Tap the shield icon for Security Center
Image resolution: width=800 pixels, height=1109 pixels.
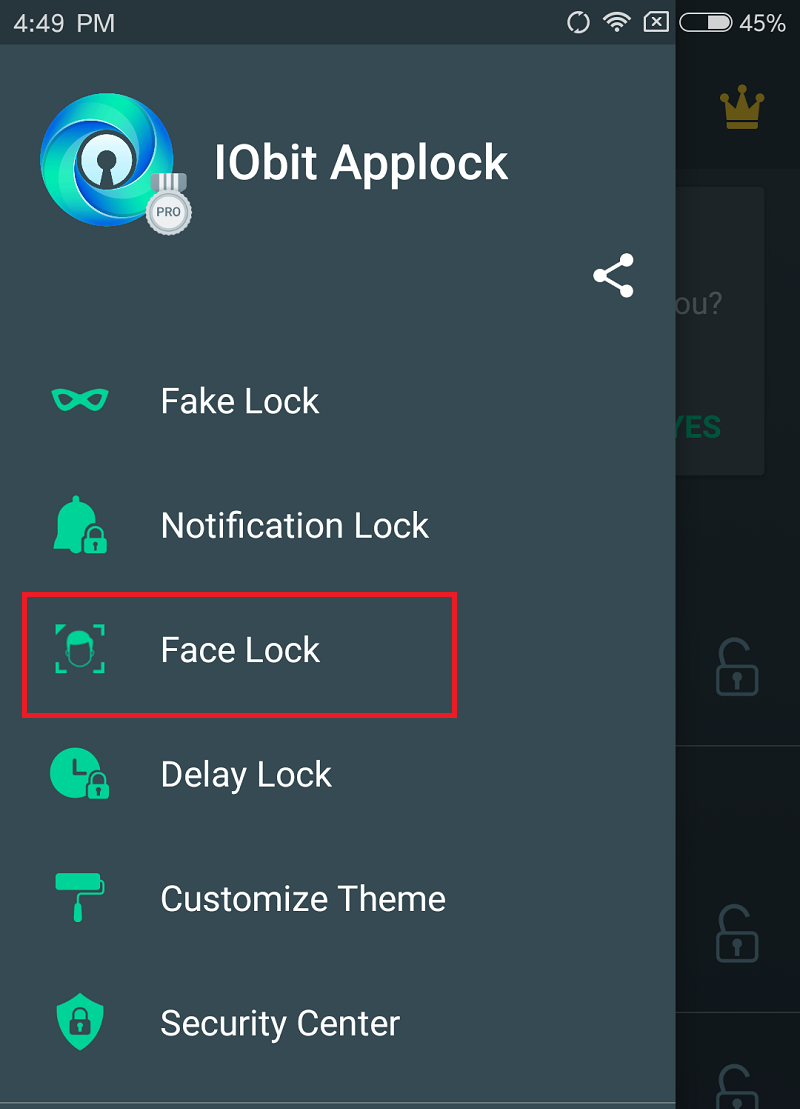coord(79,1021)
